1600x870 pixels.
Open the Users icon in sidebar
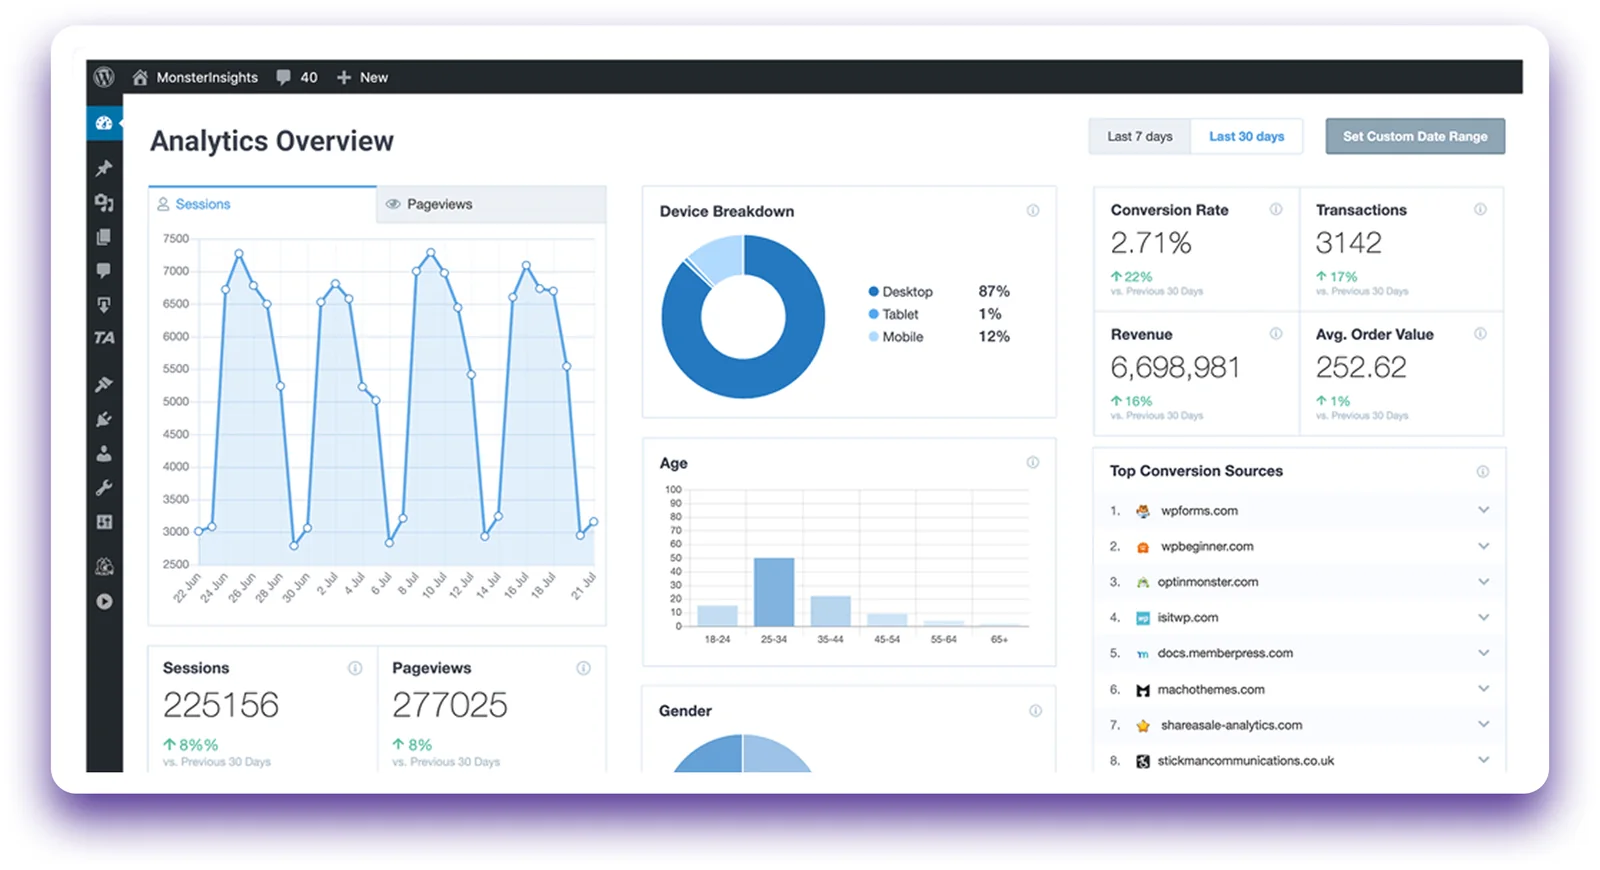(x=104, y=454)
